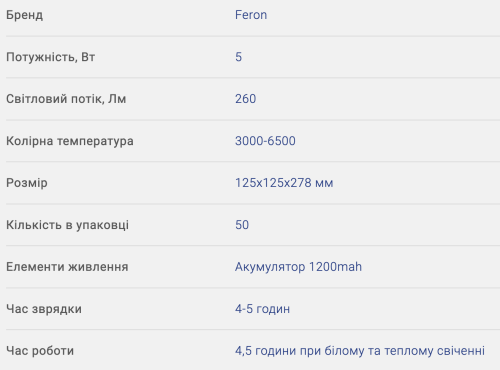Select the power value 5
This screenshot has width=500, height=370.
[x=238, y=57]
